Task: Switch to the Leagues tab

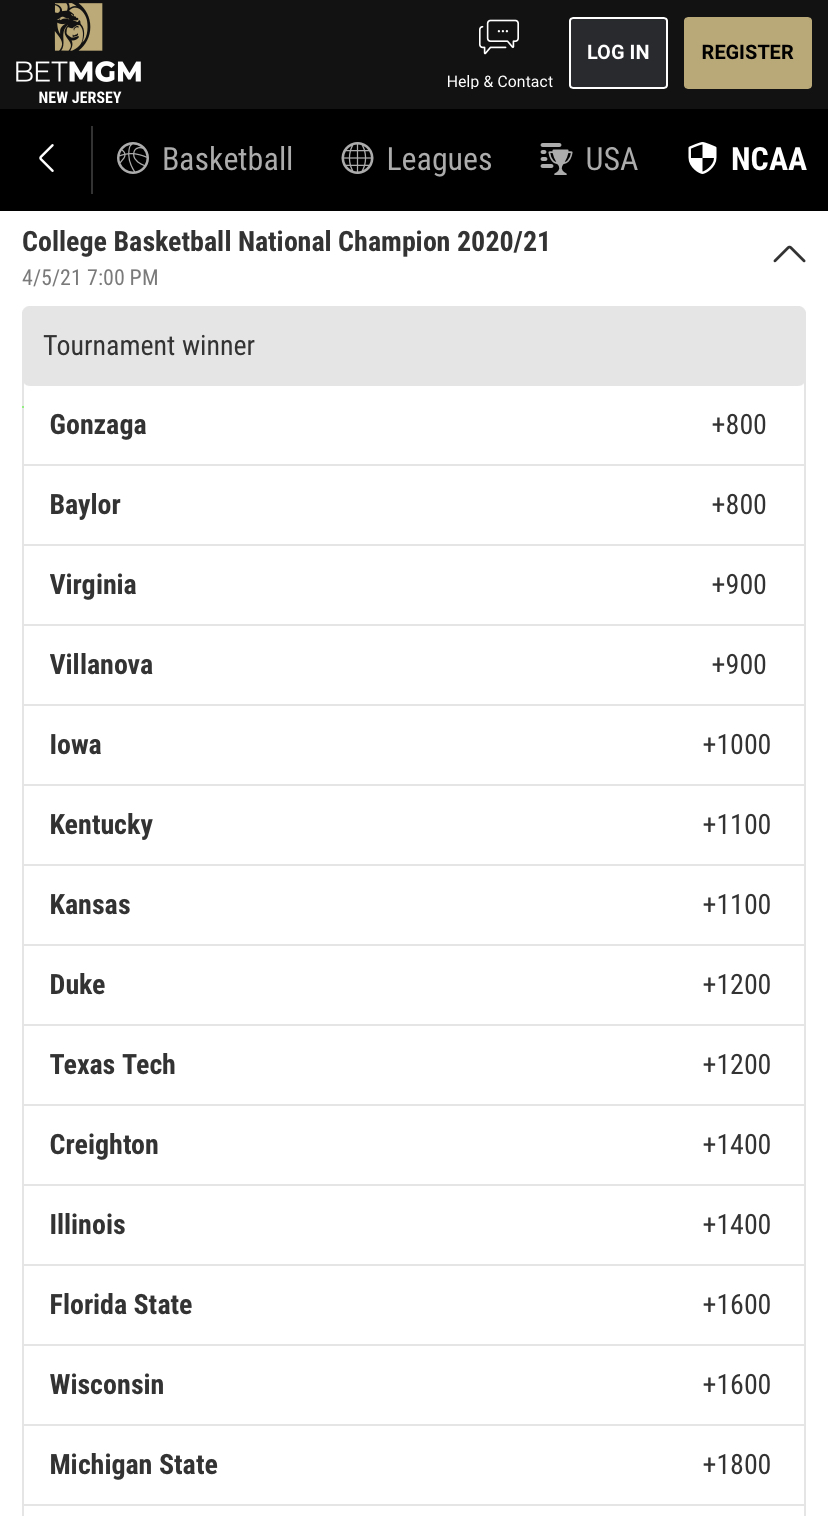Action: coord(439,159)
